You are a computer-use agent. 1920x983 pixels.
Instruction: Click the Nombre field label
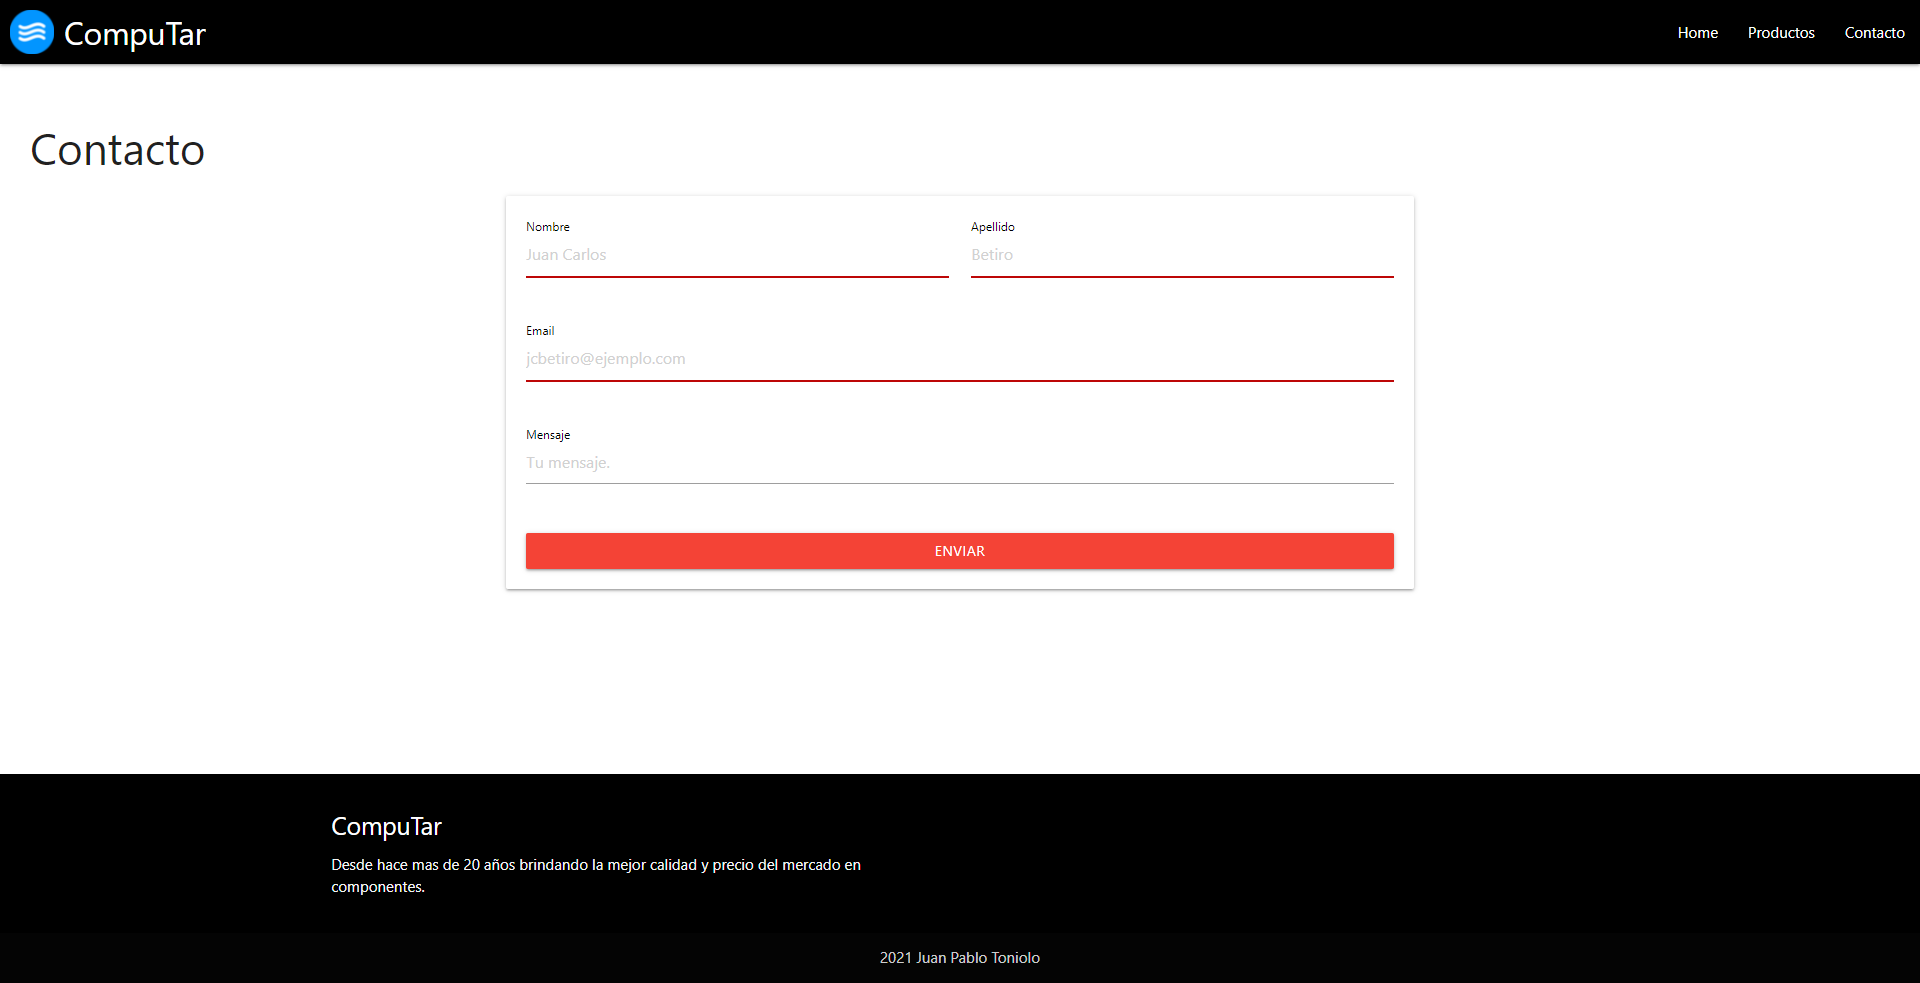[x=548, y=227]
